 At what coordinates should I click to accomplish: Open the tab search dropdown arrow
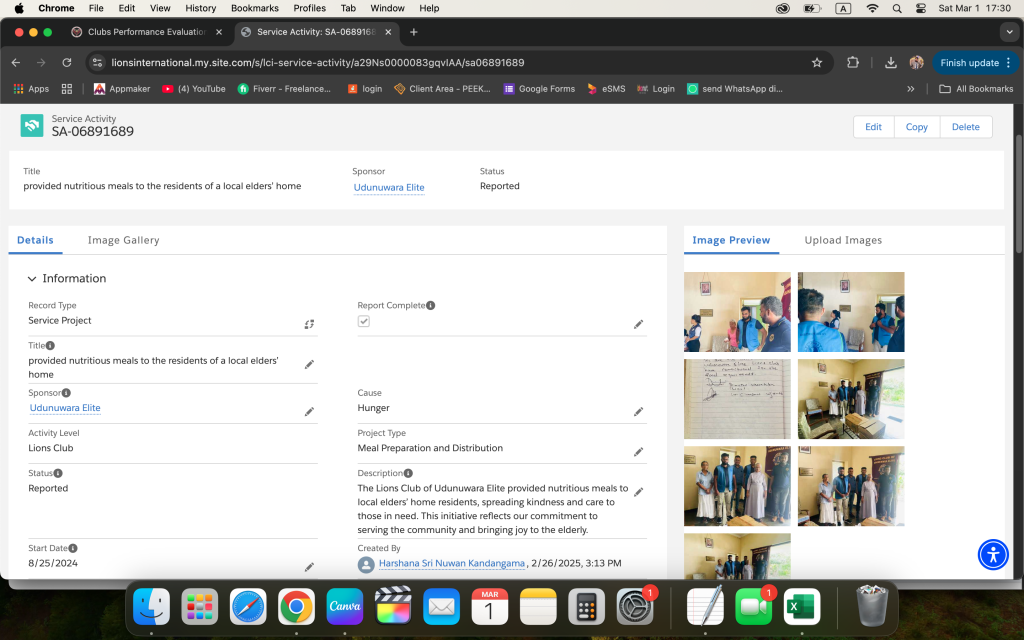[x=1009, y=32]
